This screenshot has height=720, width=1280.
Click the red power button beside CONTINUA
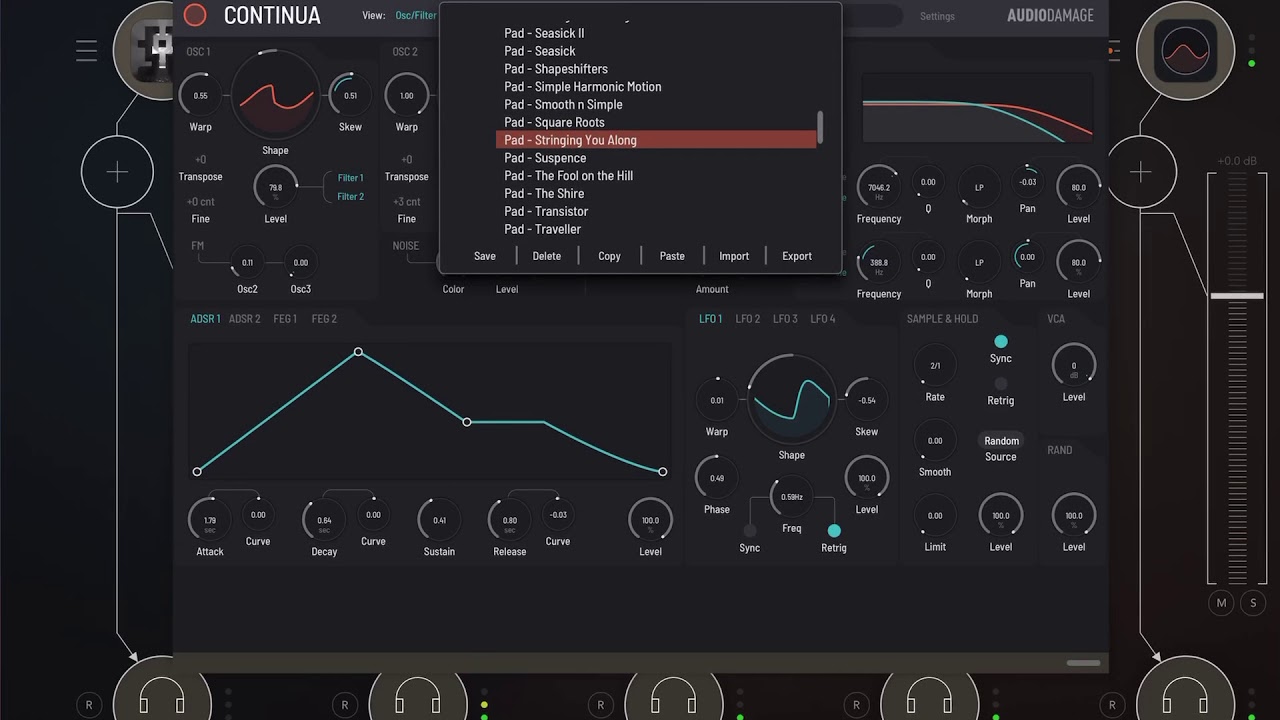pyautogui.click(x=196, y=15)
